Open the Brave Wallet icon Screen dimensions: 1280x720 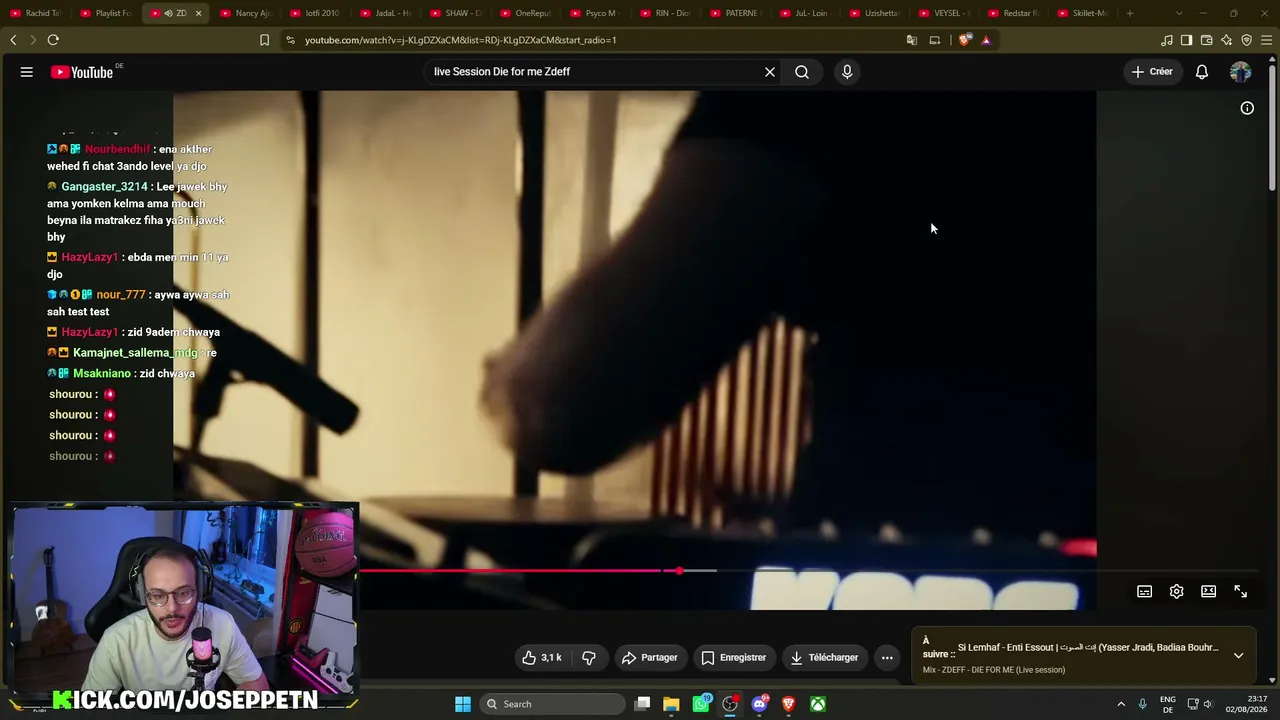[1207, 40]
